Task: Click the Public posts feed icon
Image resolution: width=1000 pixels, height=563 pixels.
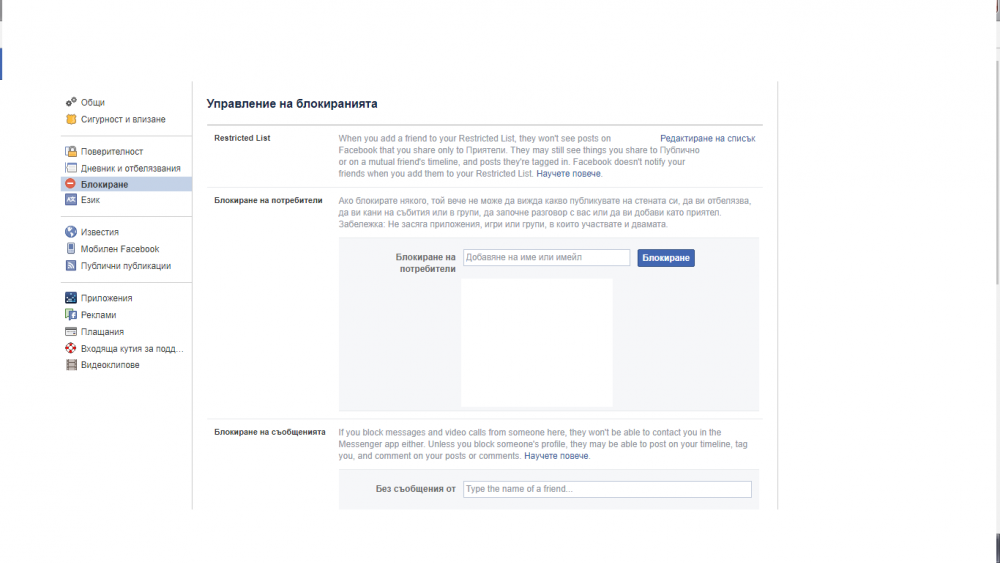Action: coord(71,265)
